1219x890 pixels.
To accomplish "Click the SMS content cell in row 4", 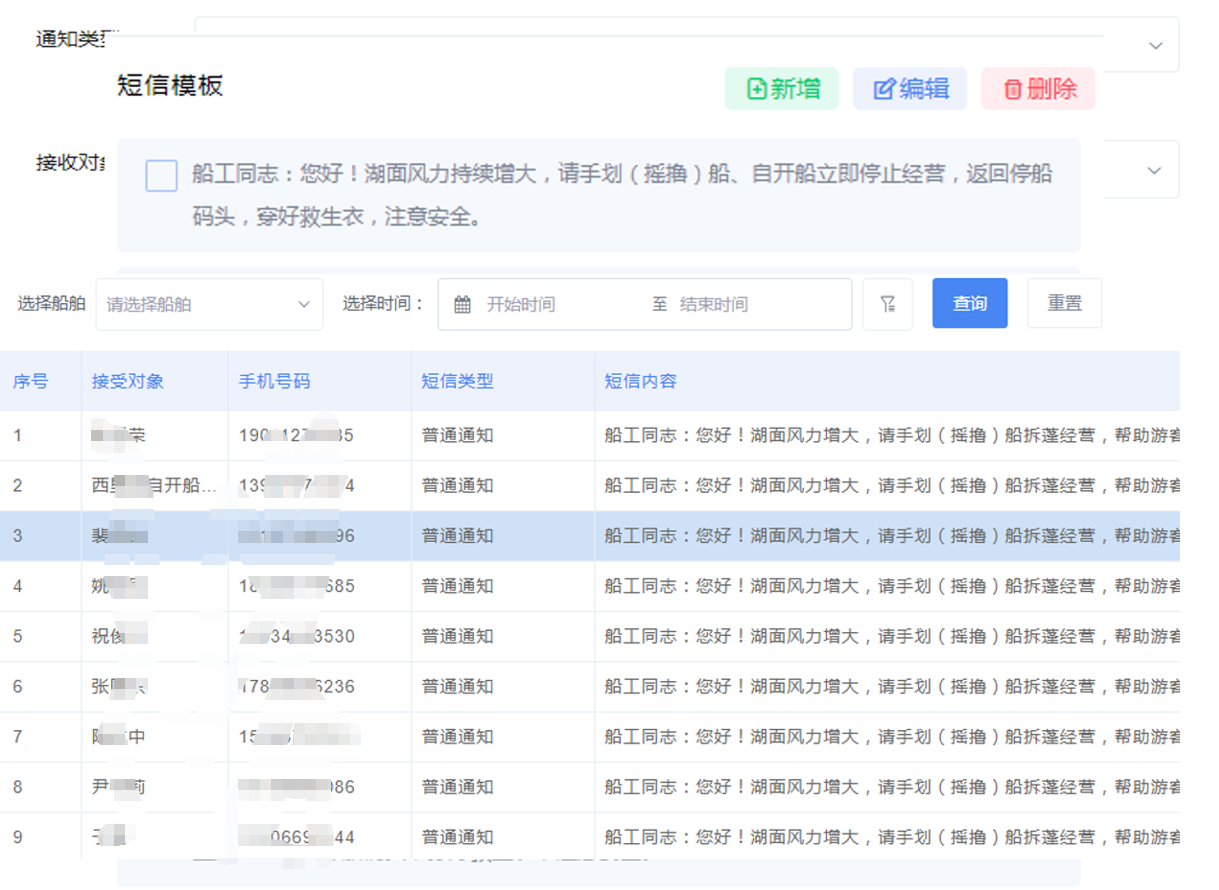I will [x=887, y=586].
